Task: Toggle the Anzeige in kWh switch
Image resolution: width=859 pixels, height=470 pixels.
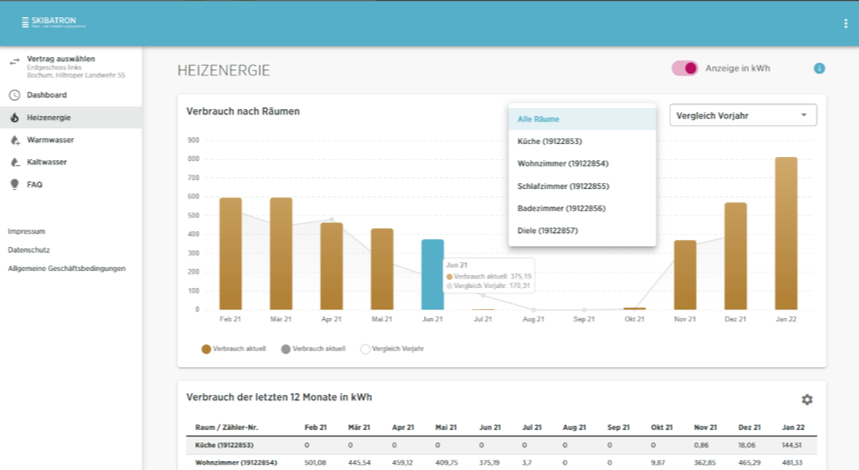Action: 684,68
